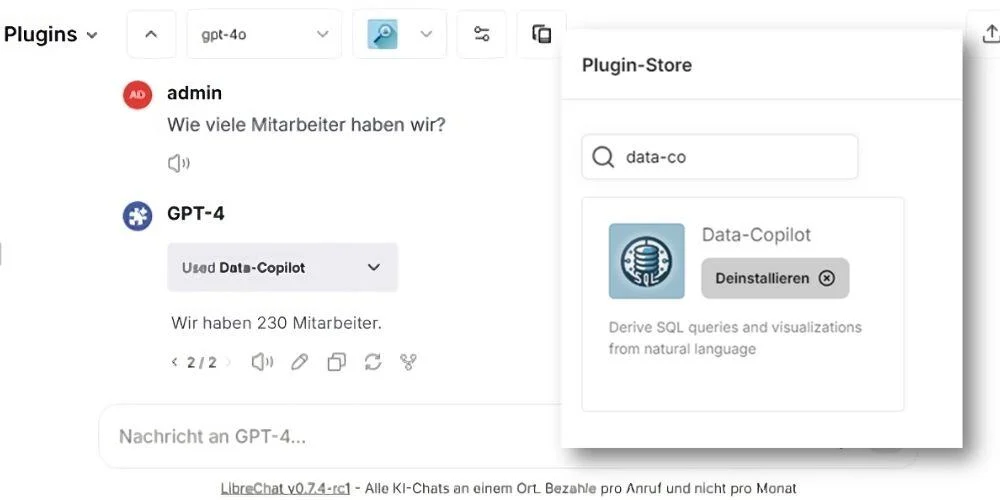
Task: Go to the next response version
Action: 228,363
